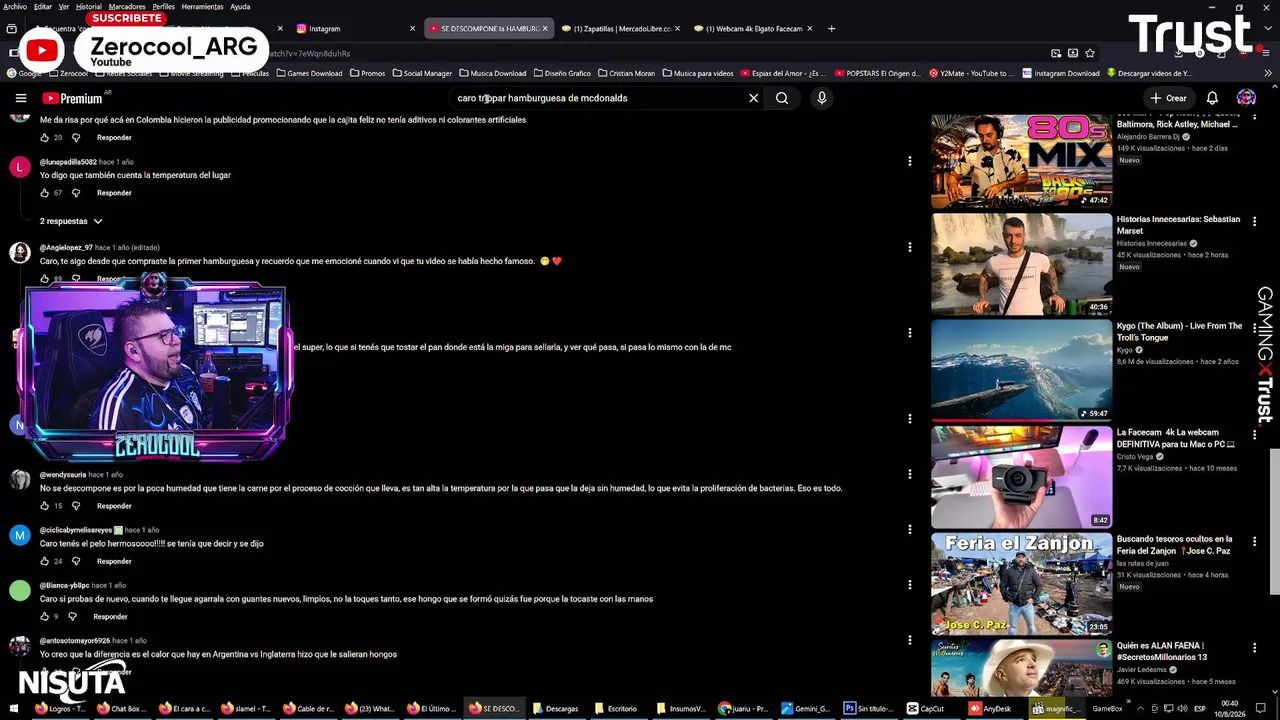Image resolution: width=1280 pixels, height=720 pixels.
Task: Open menu for La Facecam 4k video
Action: pyautogui.click(x=1254, y=435)
